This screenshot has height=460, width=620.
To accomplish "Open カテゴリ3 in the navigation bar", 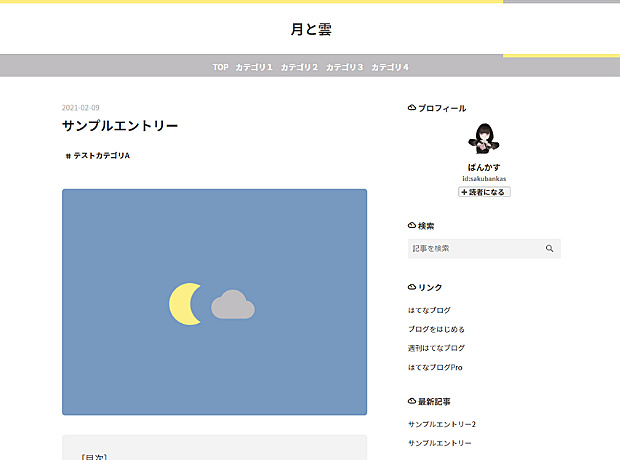I will pyautogui.click(x=344, y=67).
